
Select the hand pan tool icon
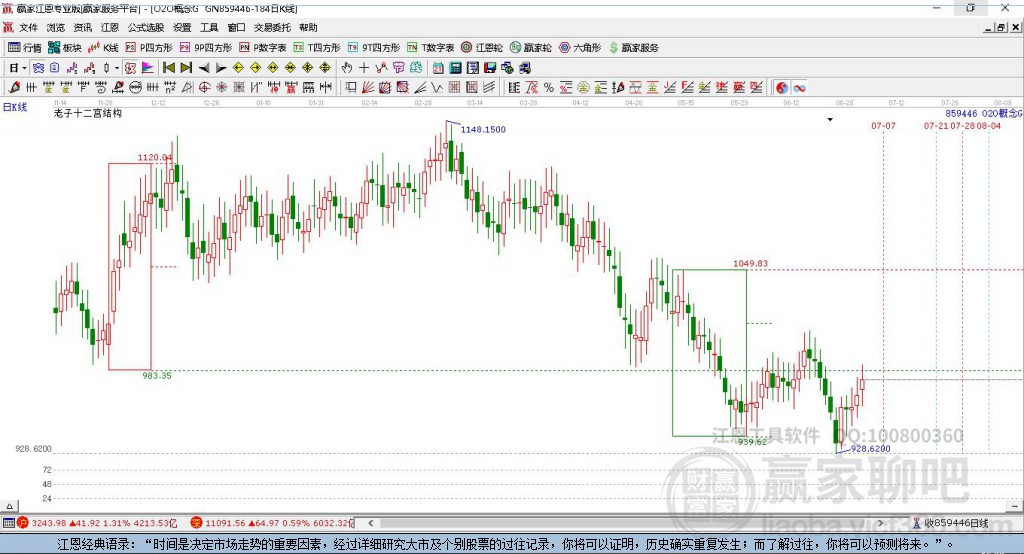point(347,68)
